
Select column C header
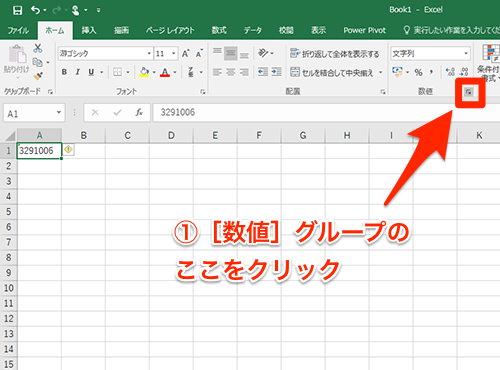pos(127,135)
